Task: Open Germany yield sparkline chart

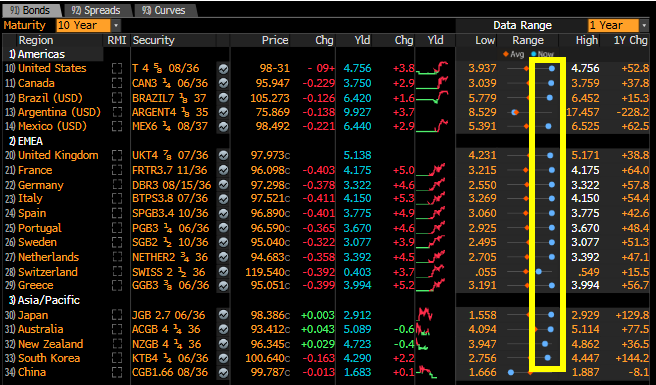Action: point(431,185)
